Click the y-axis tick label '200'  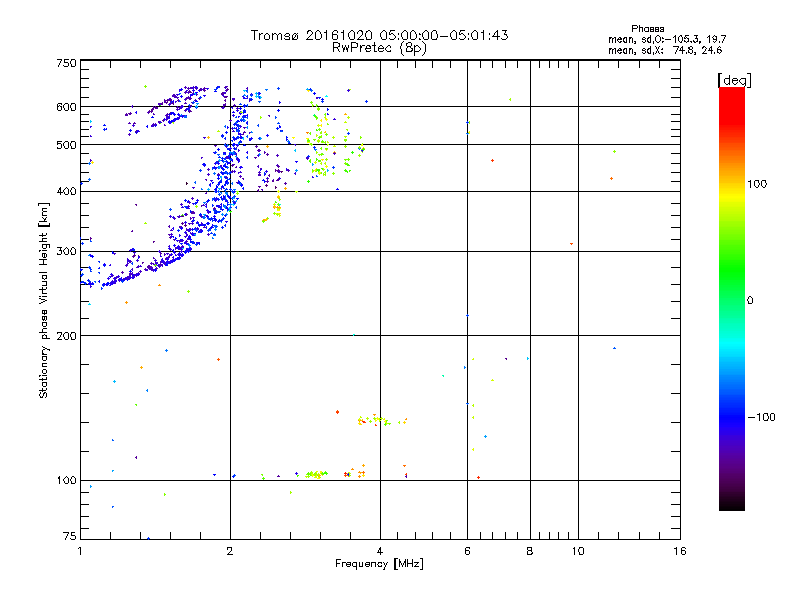pos(66,336)
